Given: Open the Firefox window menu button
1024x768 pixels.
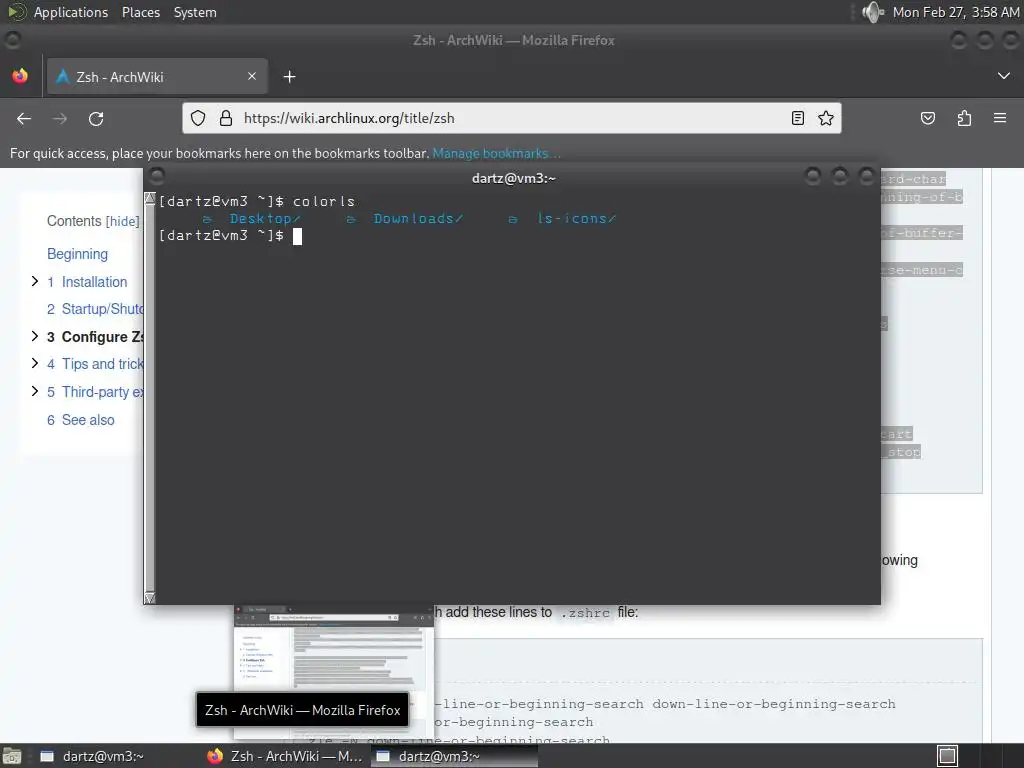Looking at the screenshot, I should pos(12,40).
